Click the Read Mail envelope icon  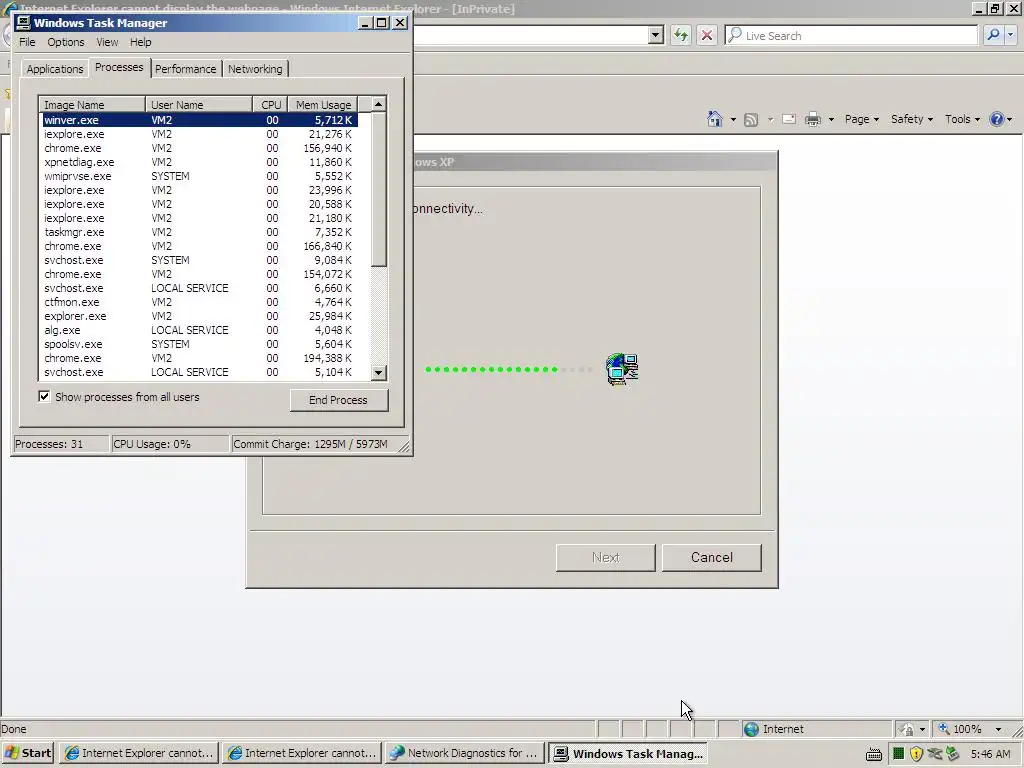(789, 119)
